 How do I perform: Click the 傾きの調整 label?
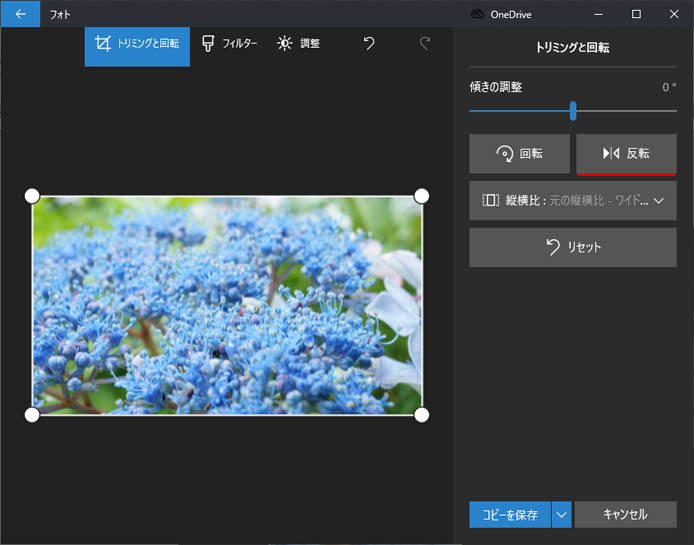pyautogui.click(x=496, y=87)
